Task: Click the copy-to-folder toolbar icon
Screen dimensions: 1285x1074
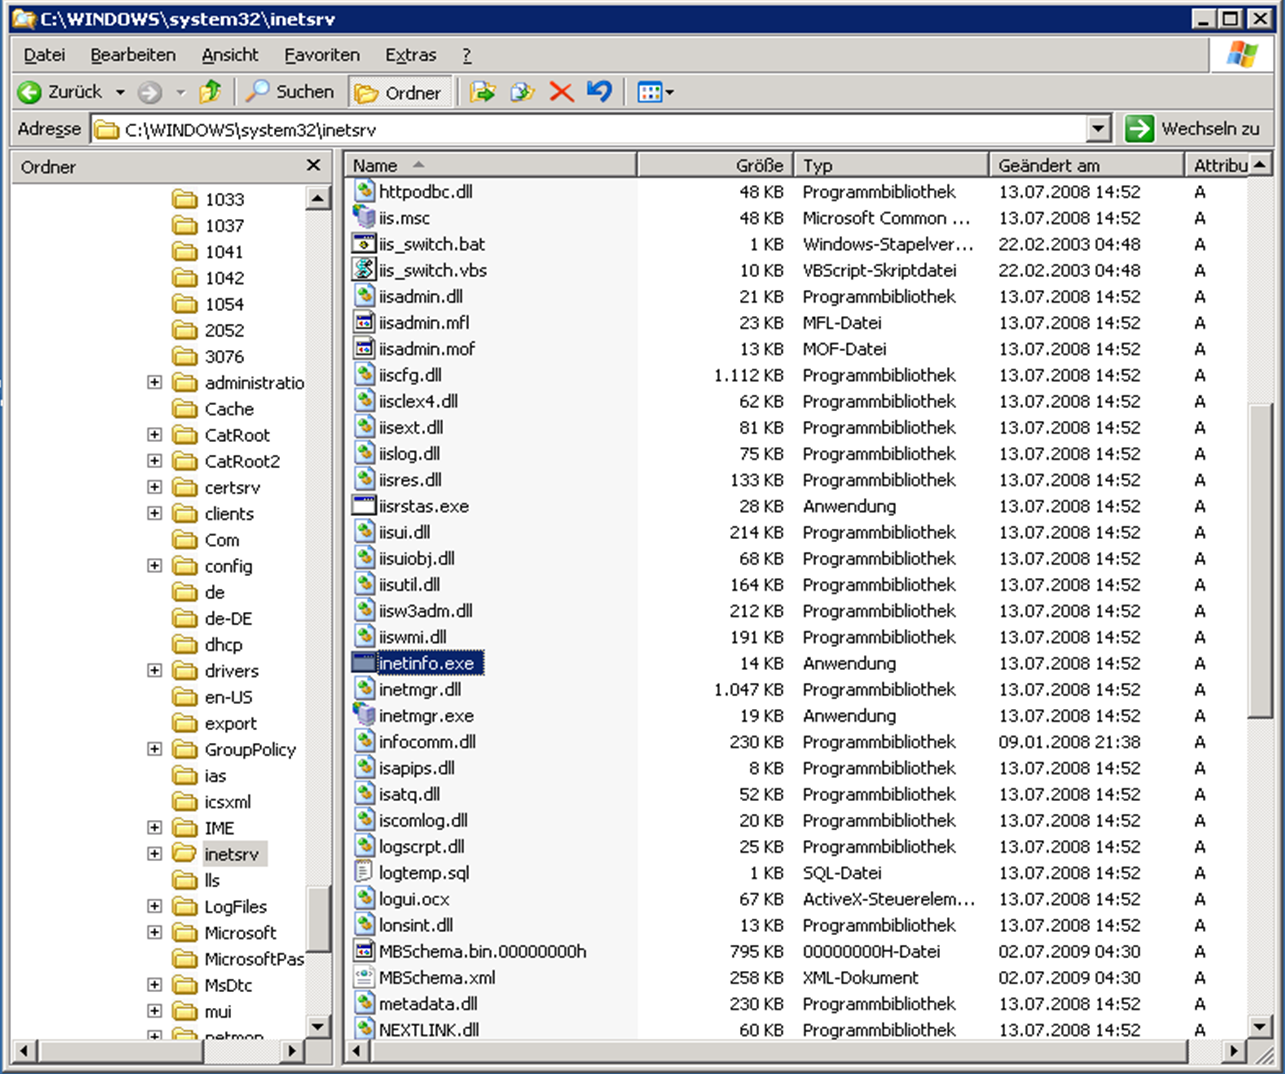Action: [x=522, y=92]
